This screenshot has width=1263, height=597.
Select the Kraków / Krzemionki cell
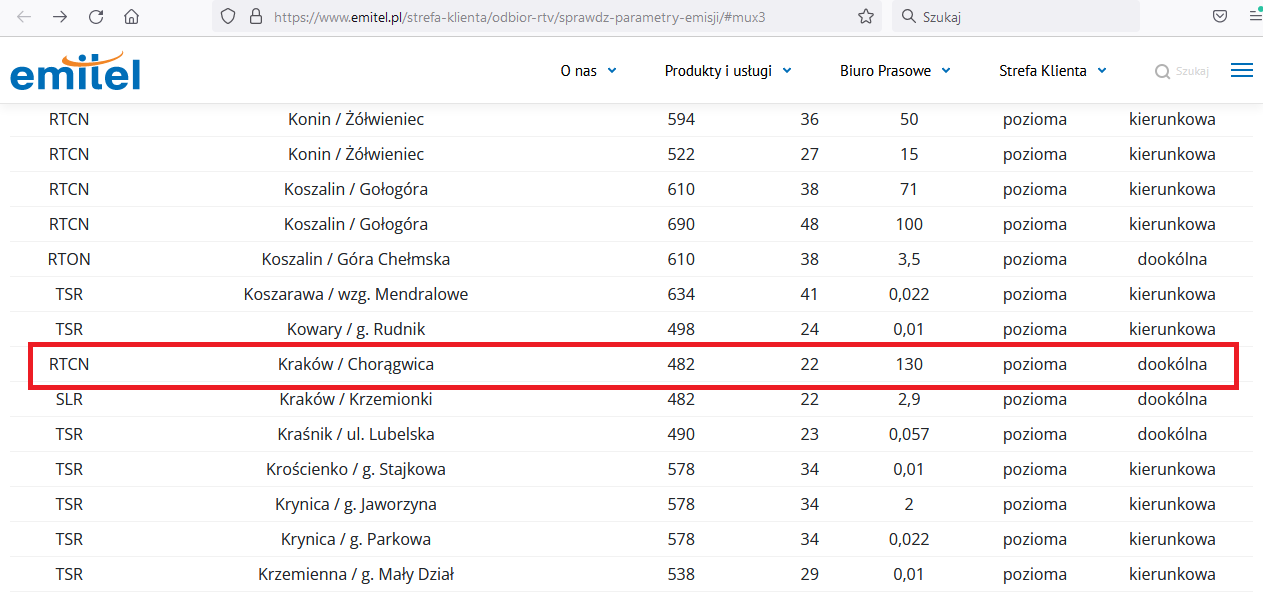tap(356, 400)
